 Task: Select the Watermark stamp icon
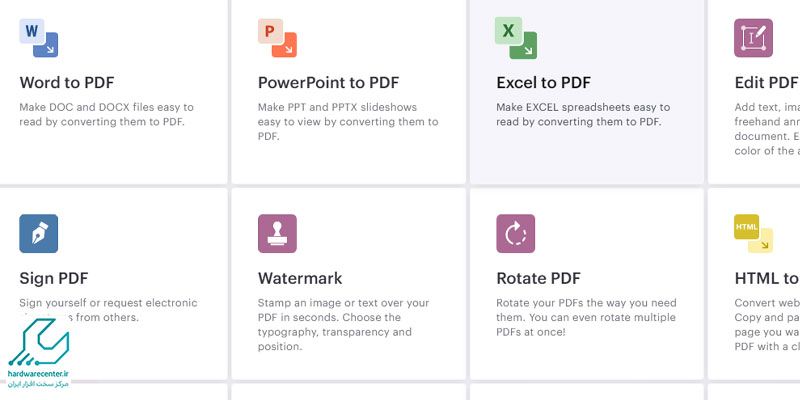[x=277, y=234]
